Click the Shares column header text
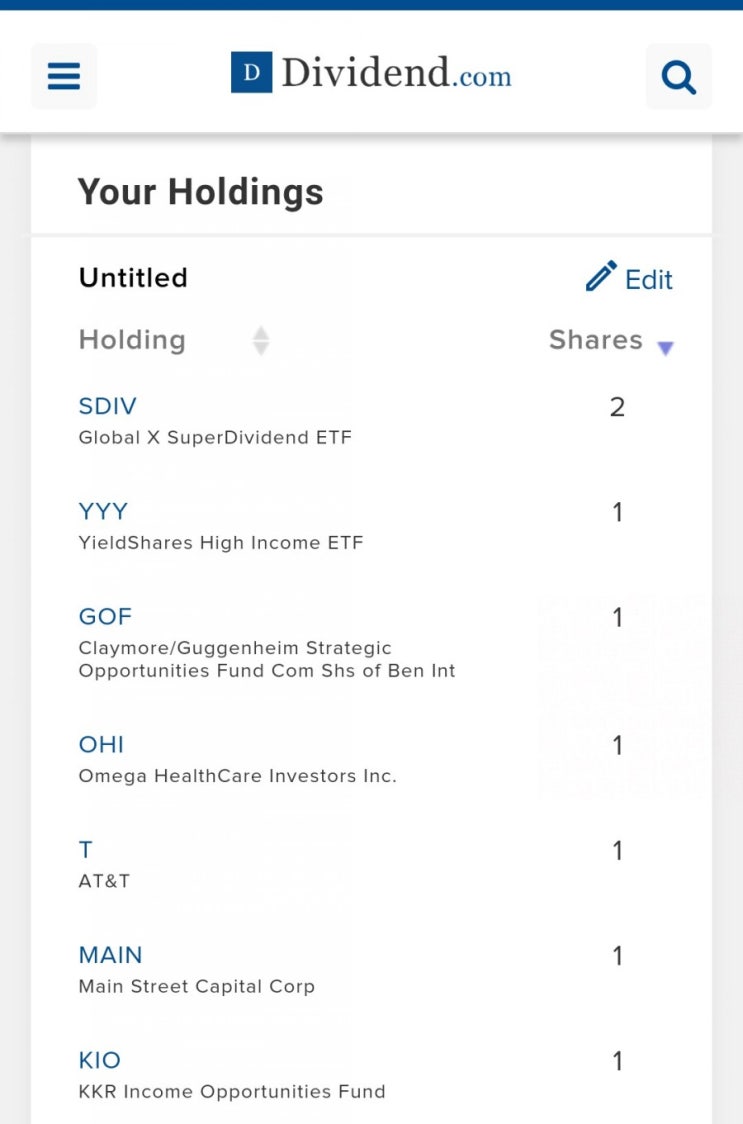This screenshot has height=1124, width=743. [x=595, y=340]
